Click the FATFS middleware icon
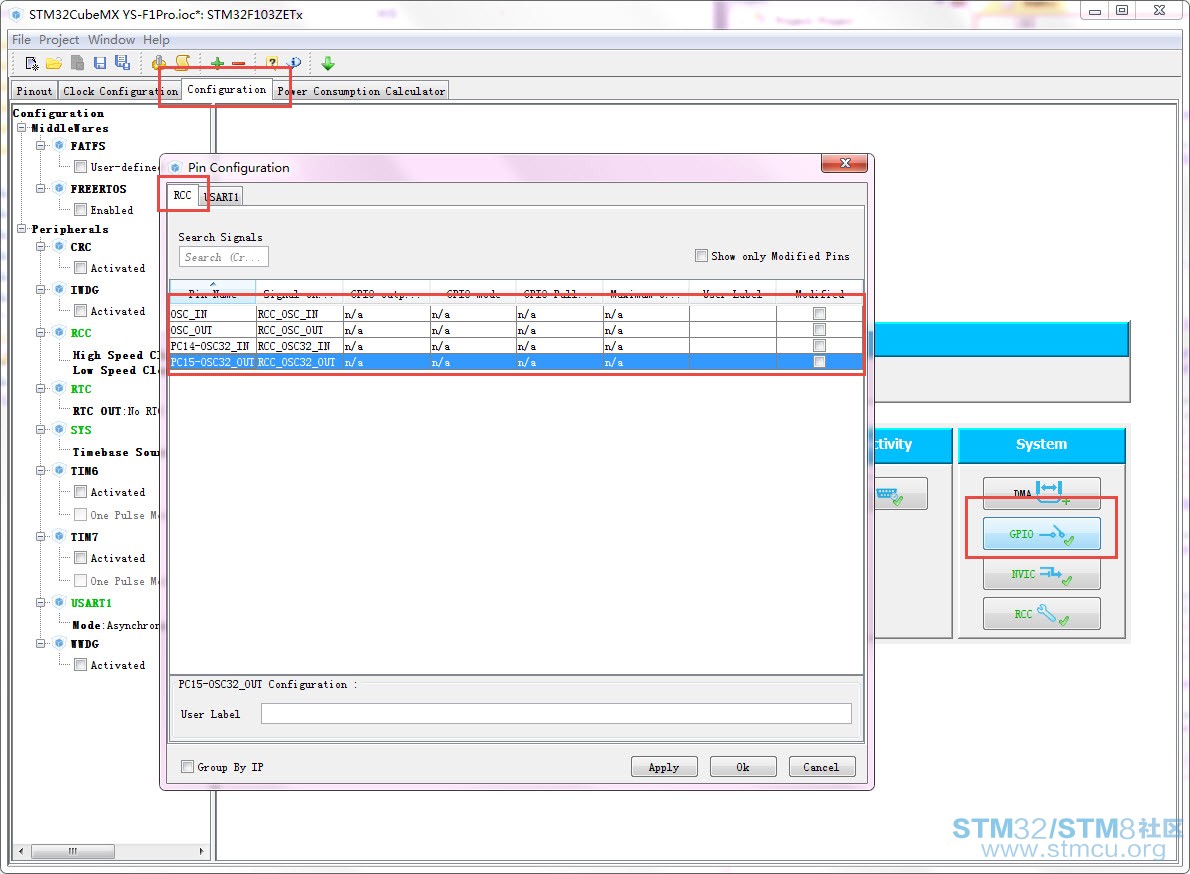This screenshot has height=874, width=1190. click(59, 146)
